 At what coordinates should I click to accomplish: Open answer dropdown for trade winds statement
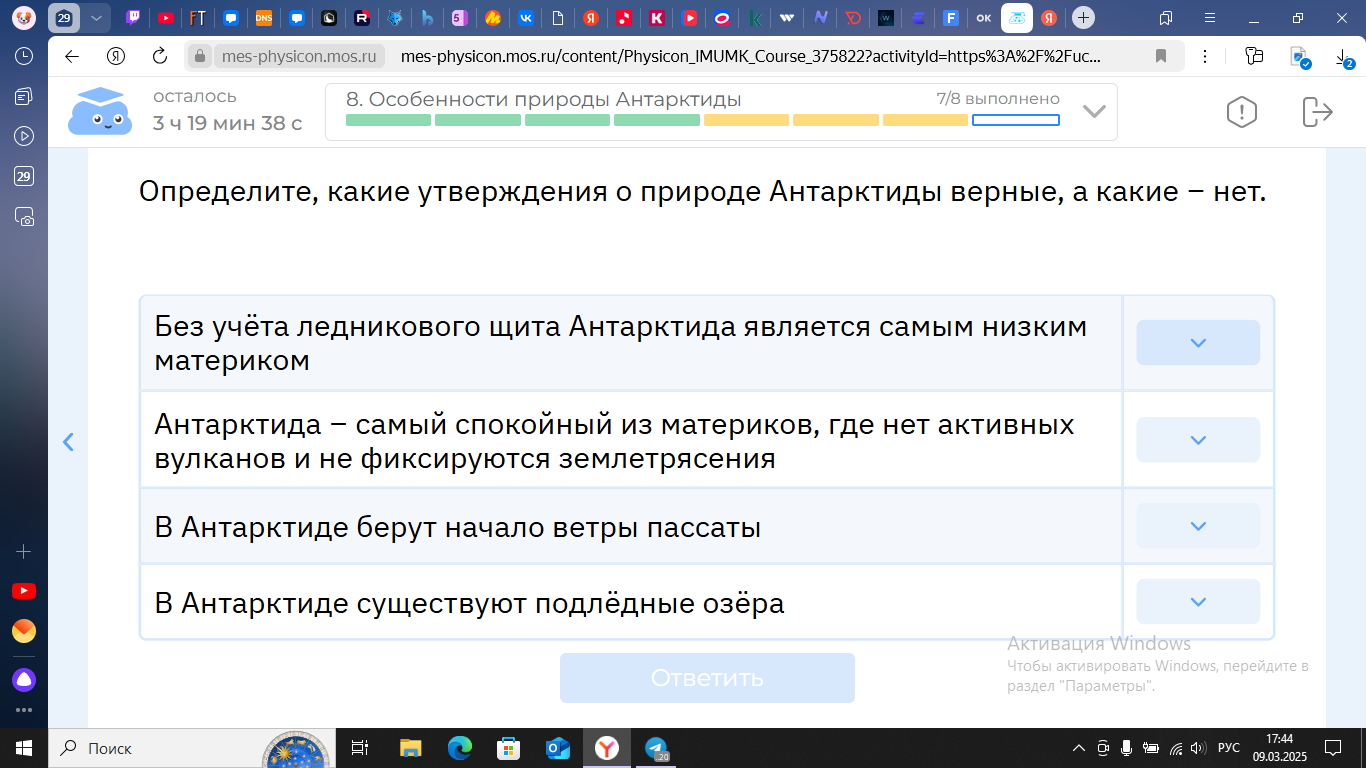(x=1198, y=526)
